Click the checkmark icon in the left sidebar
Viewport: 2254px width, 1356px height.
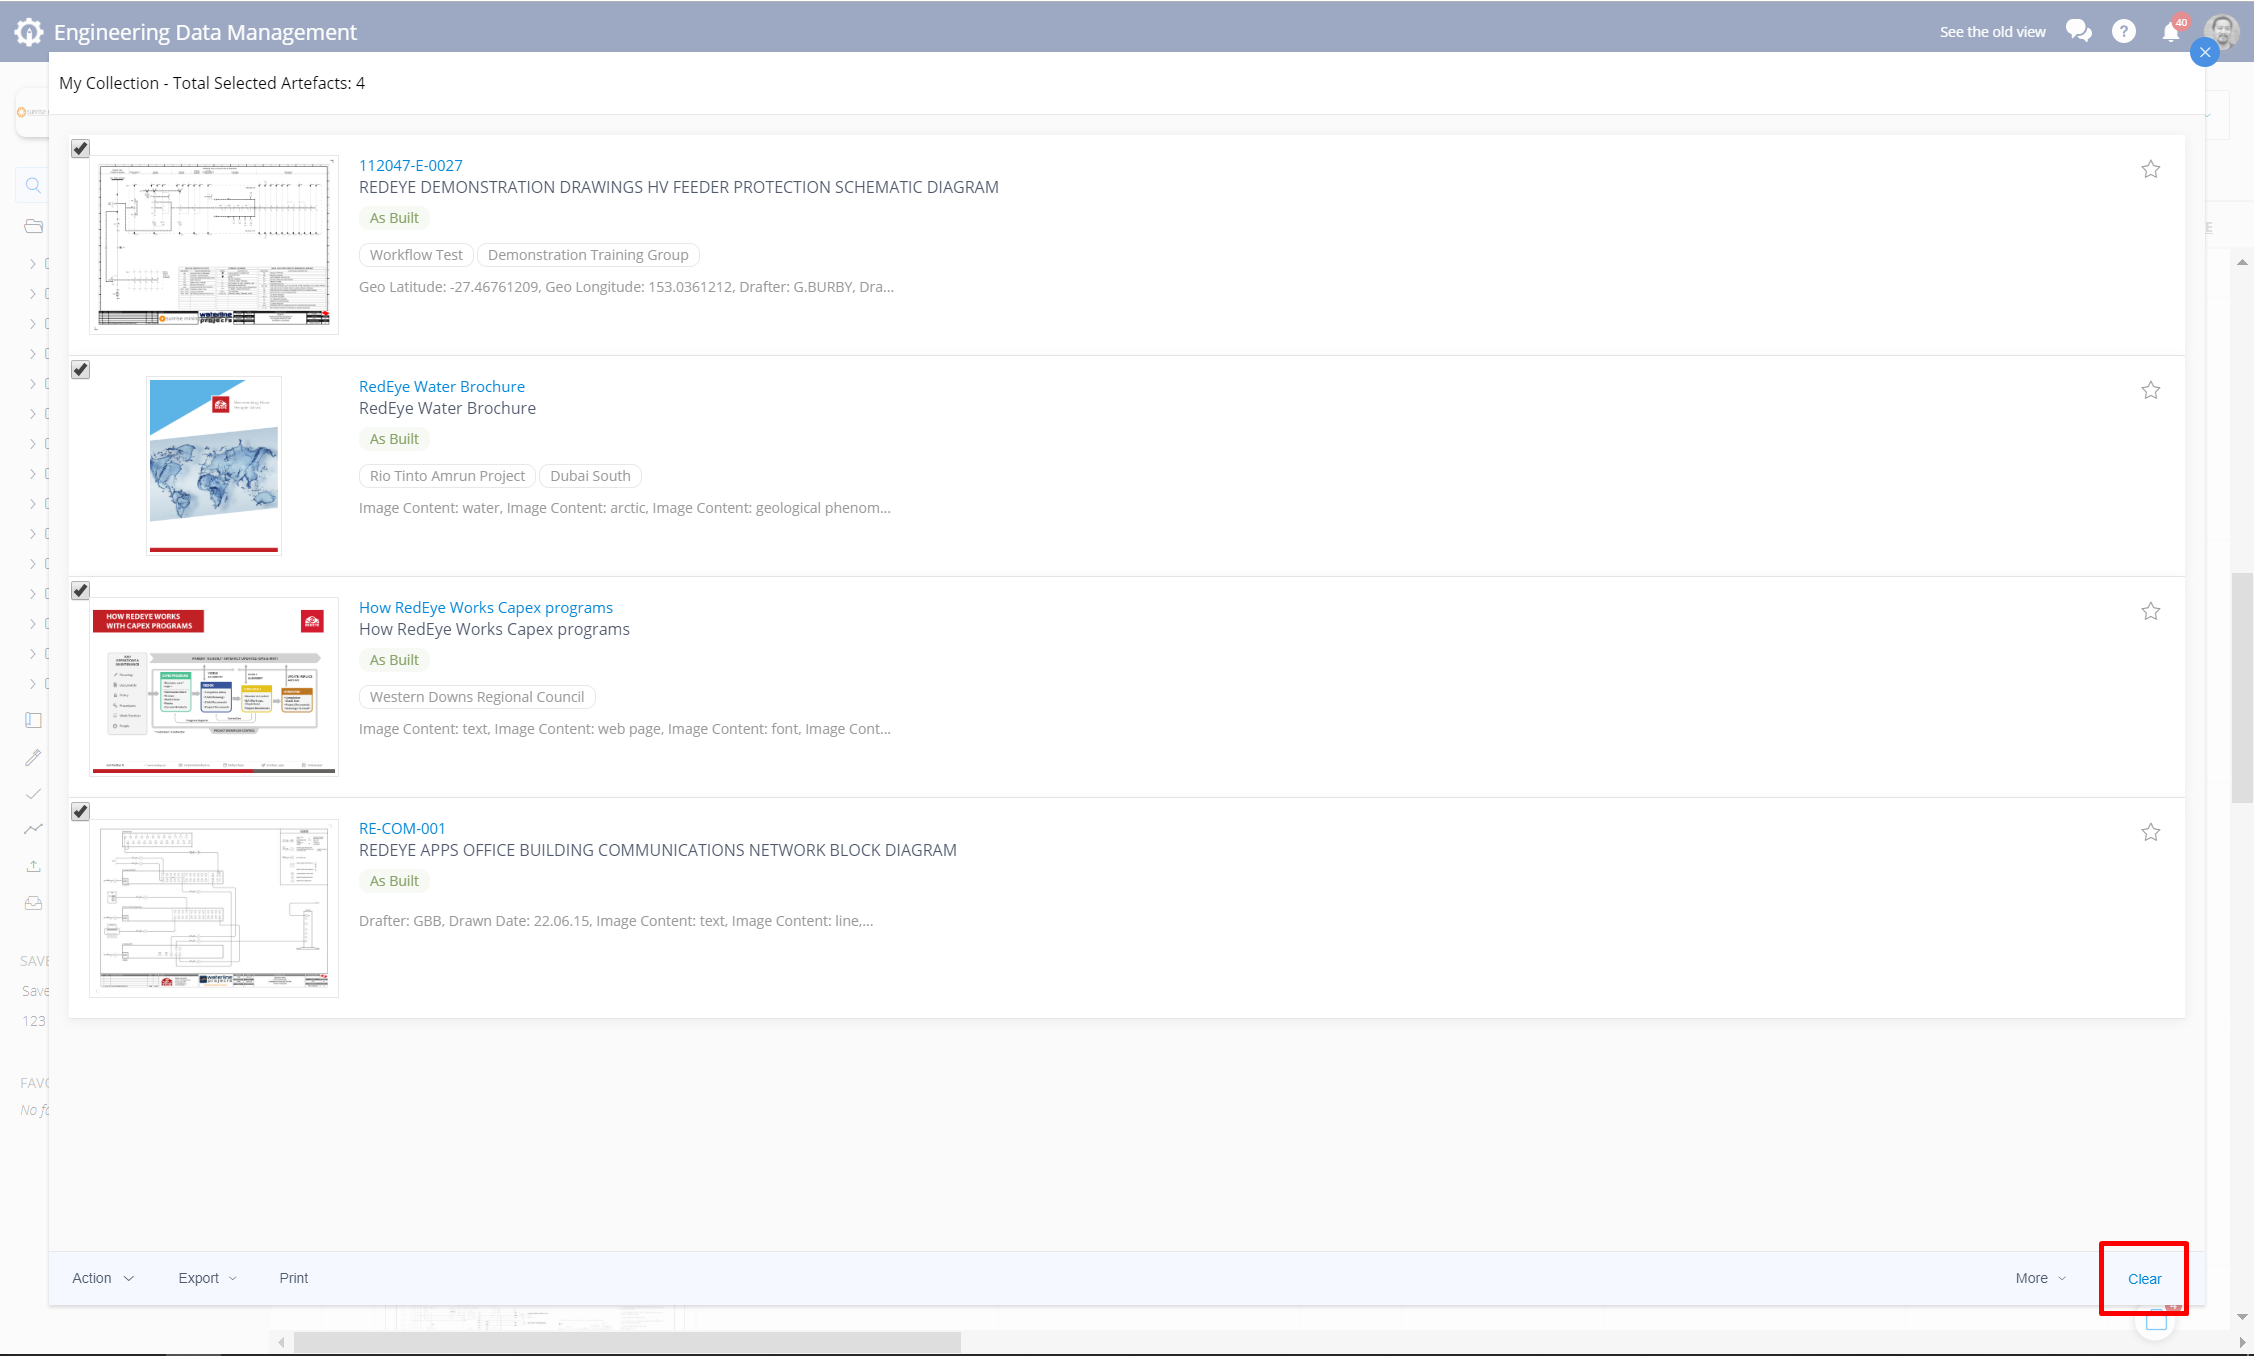pos(33,794)
